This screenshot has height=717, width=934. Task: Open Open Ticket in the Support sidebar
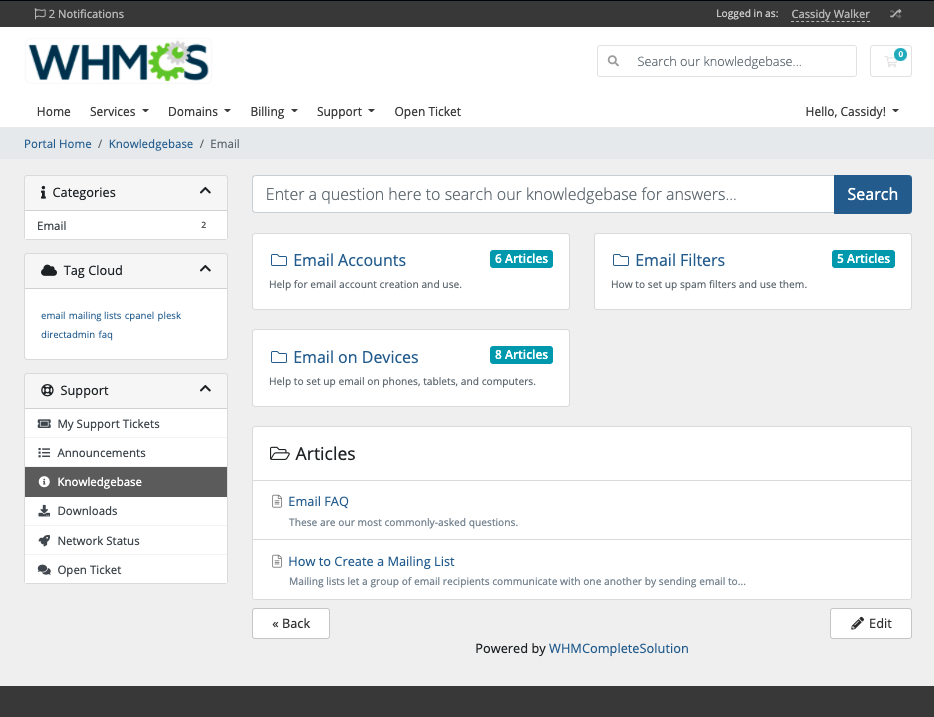point(126,569)
